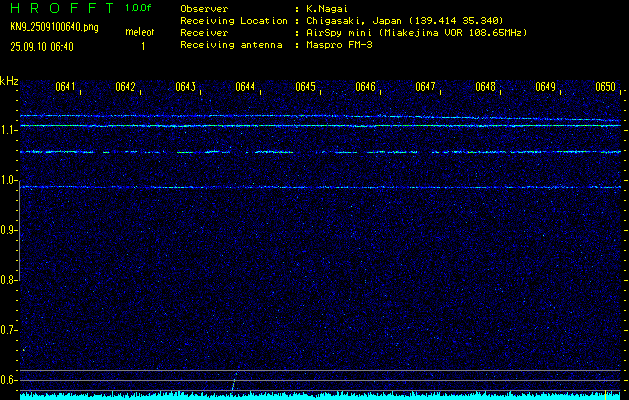Click the Receiving Location label
This screenshot has width=629, height=400.
(x=234, y=20)
